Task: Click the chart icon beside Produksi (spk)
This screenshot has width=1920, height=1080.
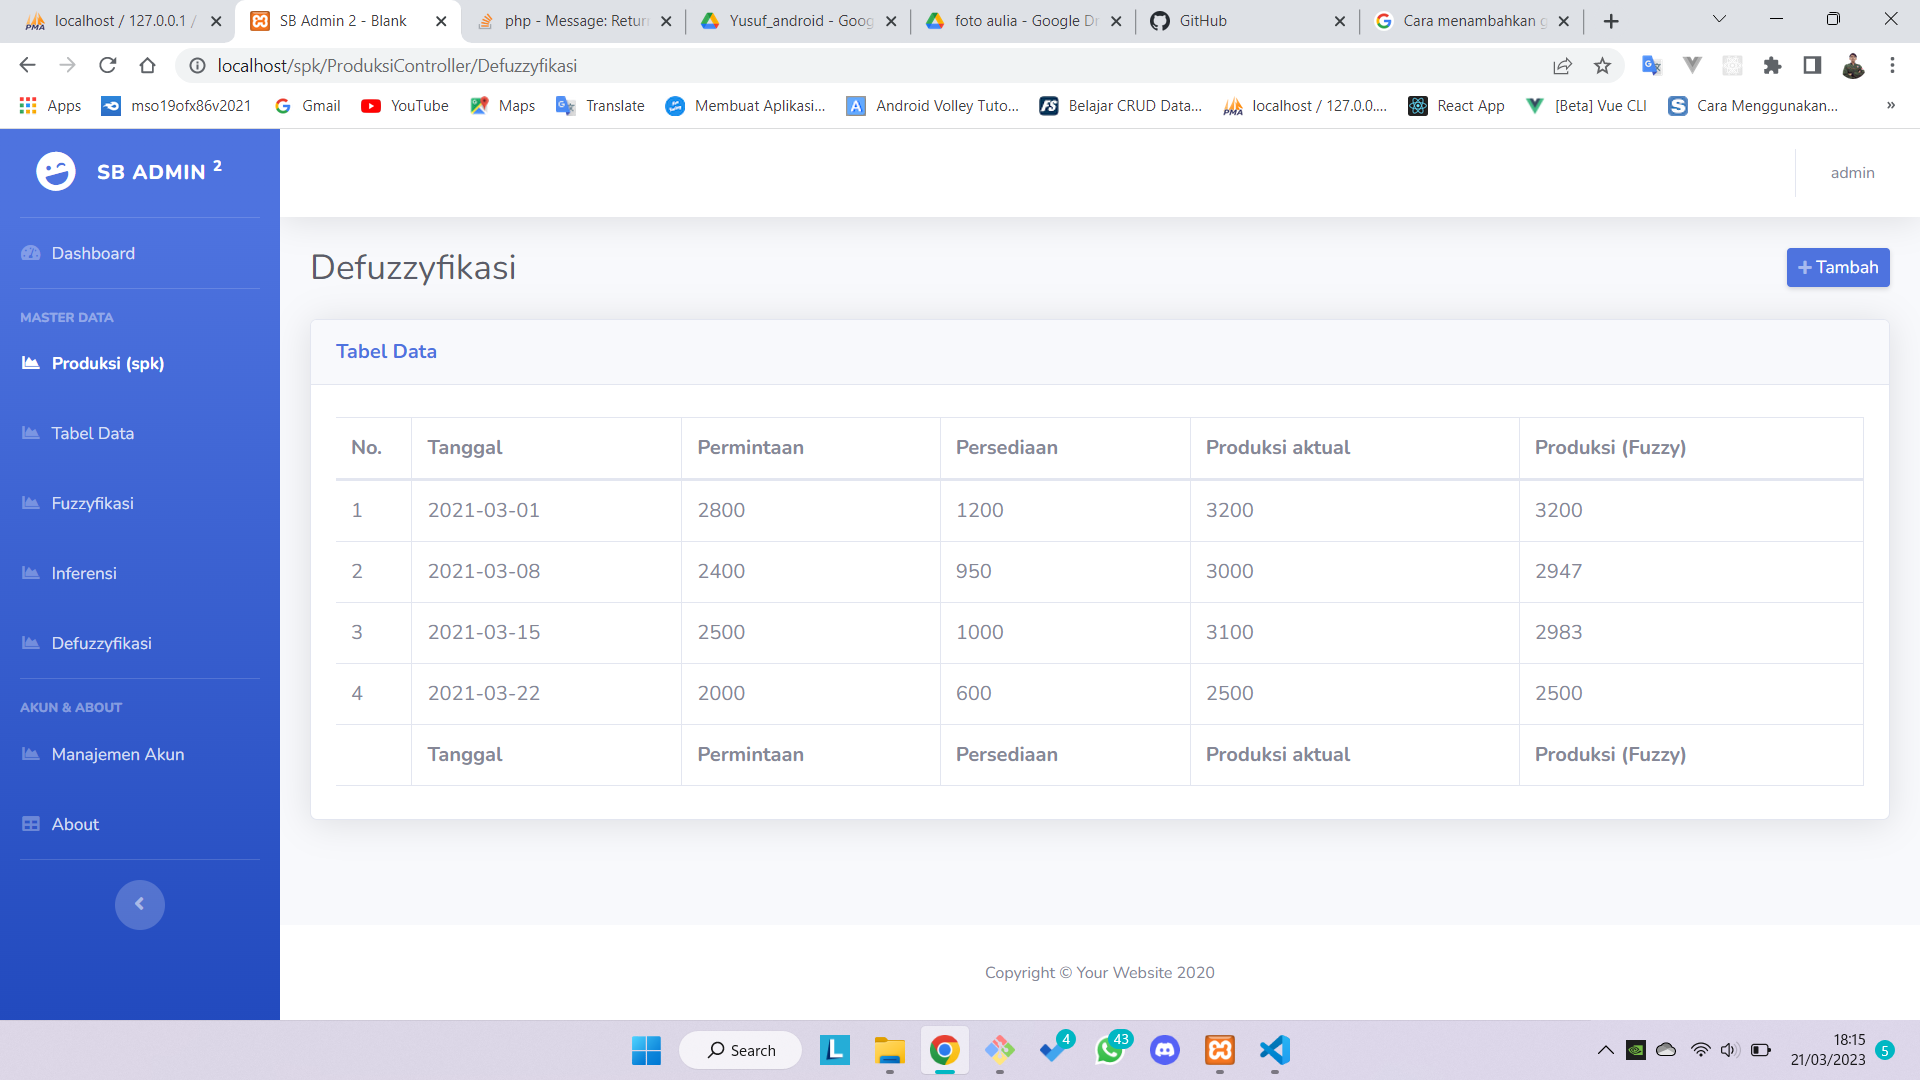Action: (x=28, y=363)
